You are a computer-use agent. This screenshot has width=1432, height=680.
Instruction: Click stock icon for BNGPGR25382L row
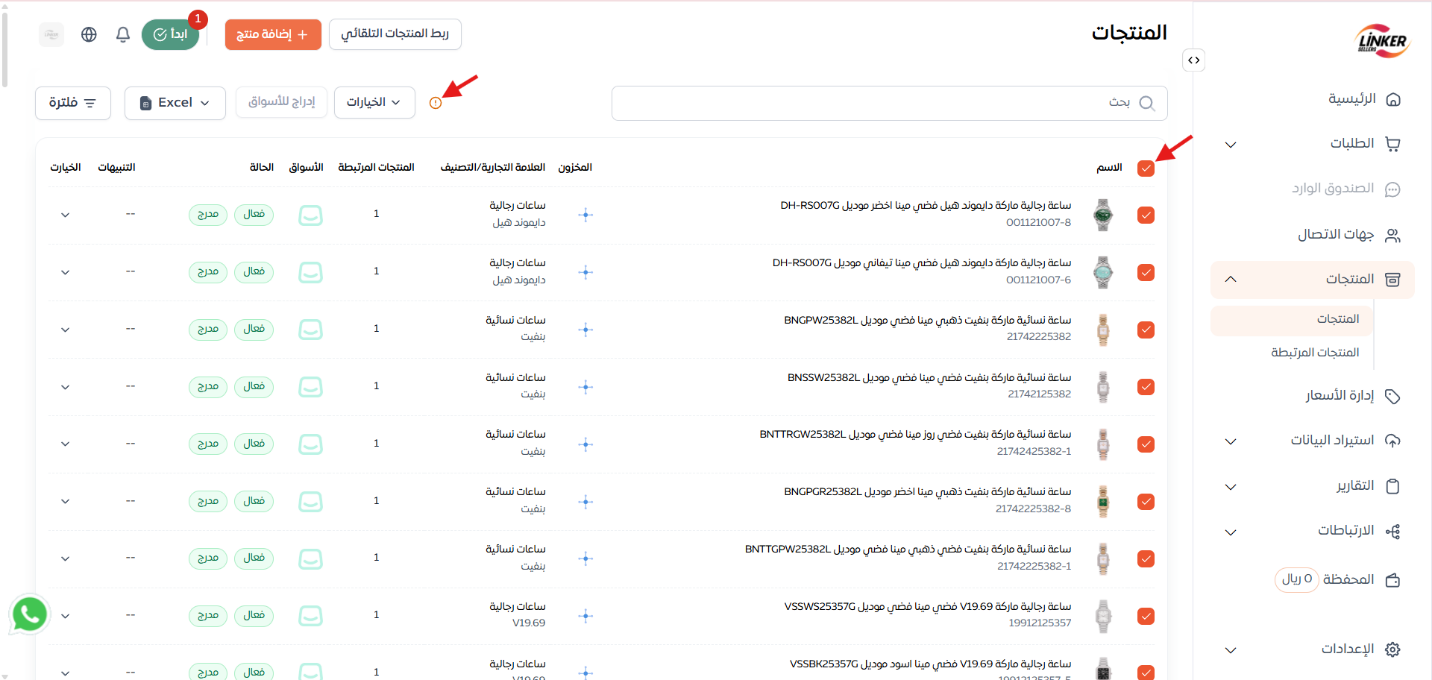pos(586,501)
